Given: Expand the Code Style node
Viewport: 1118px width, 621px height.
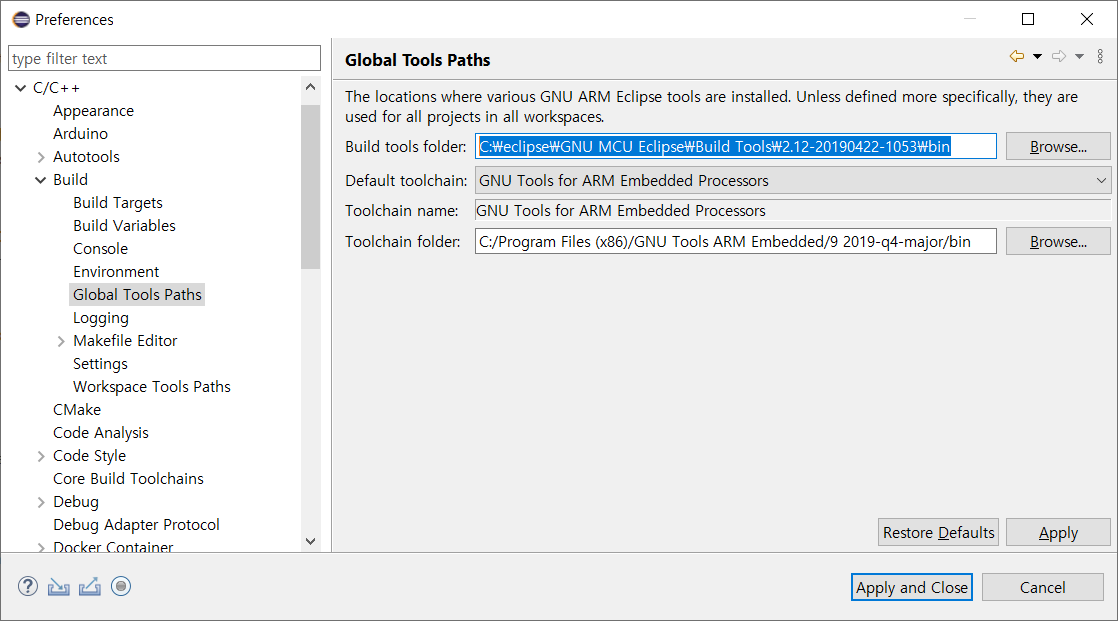Looking at the screenshot, I should point(41,456).
